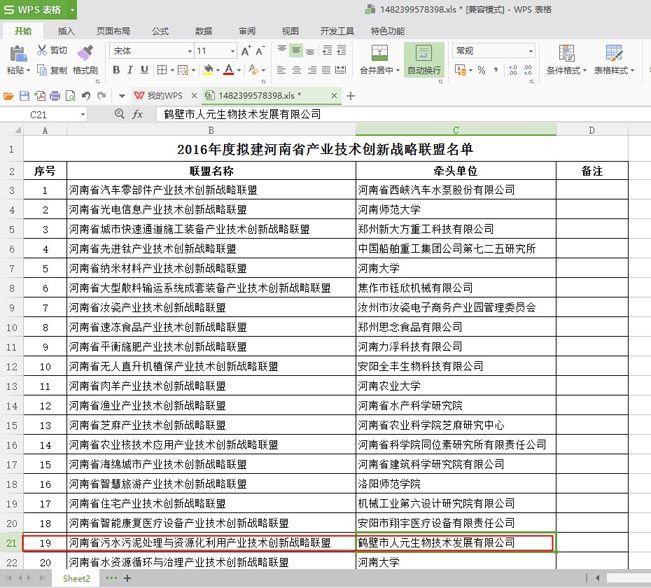Switch to the 插入 (Insert) ribbon tab

click(67, 31)
